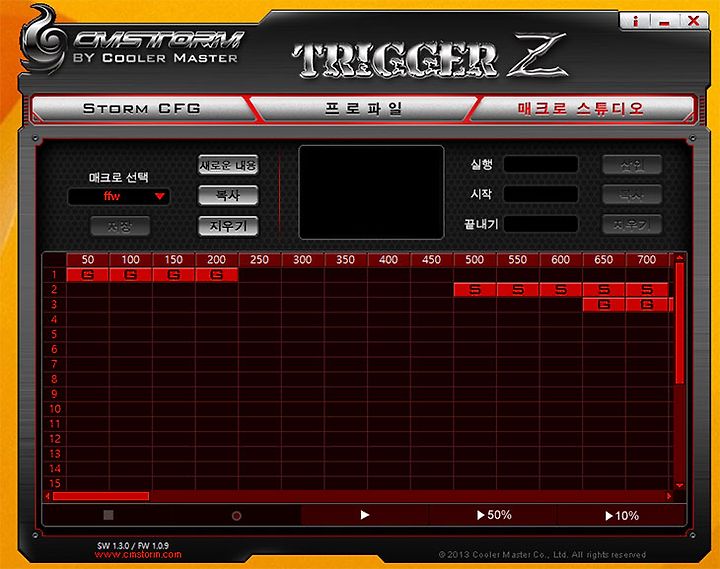This screenshot has height=569, width=720.
Task: Click the row number 15 label
Action: click(54, 483)
